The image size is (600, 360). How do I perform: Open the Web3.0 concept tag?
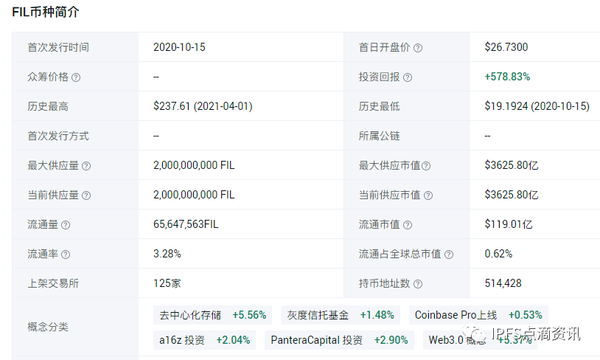coord(480,340)
